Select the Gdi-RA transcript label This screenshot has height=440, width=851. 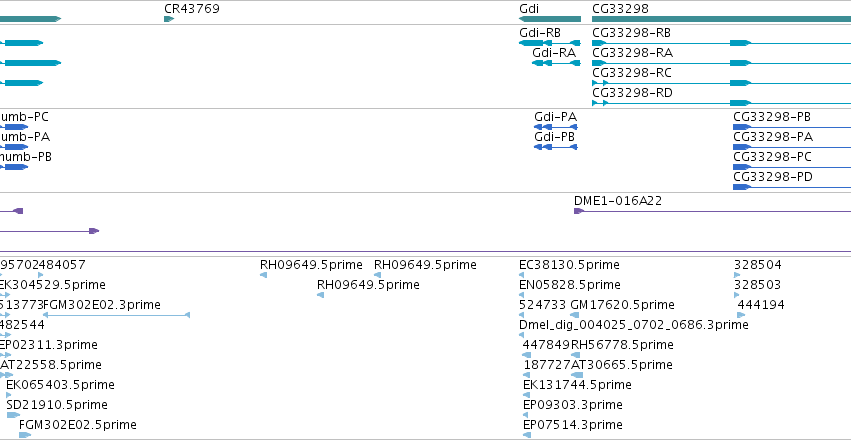pyautogui.click(x=554, y=53)
